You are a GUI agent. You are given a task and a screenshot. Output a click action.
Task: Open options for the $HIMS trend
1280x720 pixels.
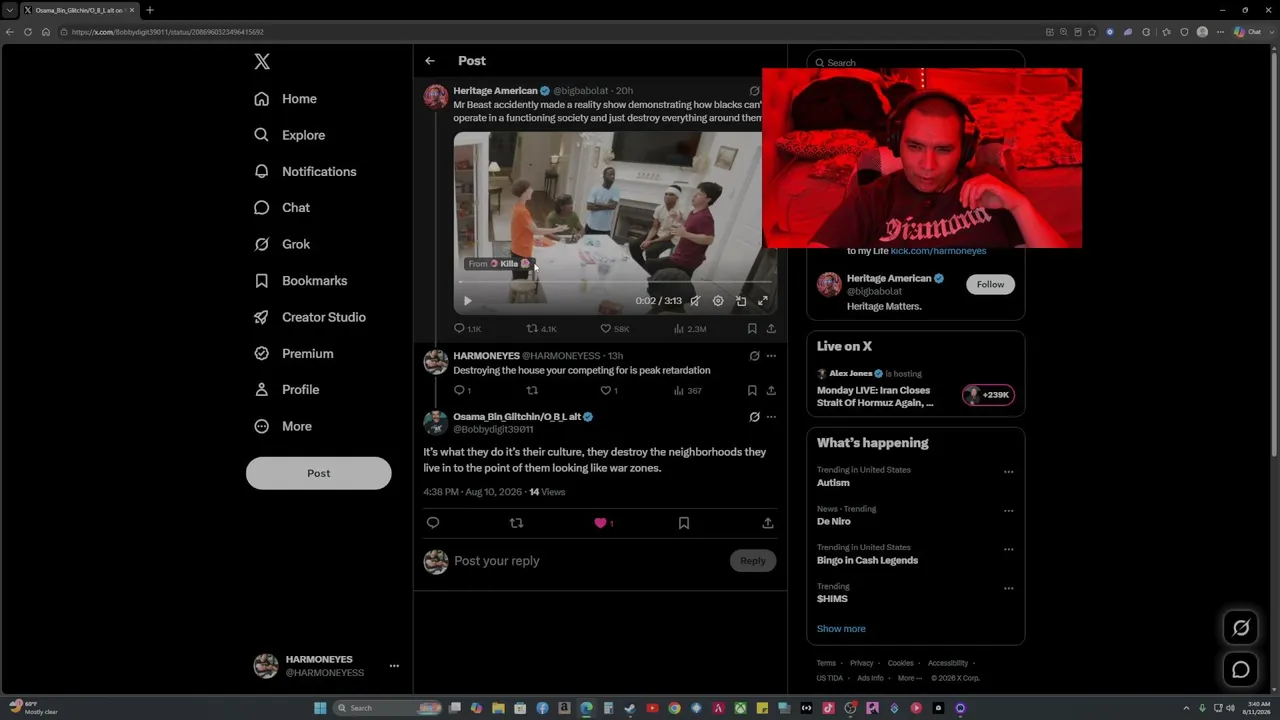point(1008,589)
